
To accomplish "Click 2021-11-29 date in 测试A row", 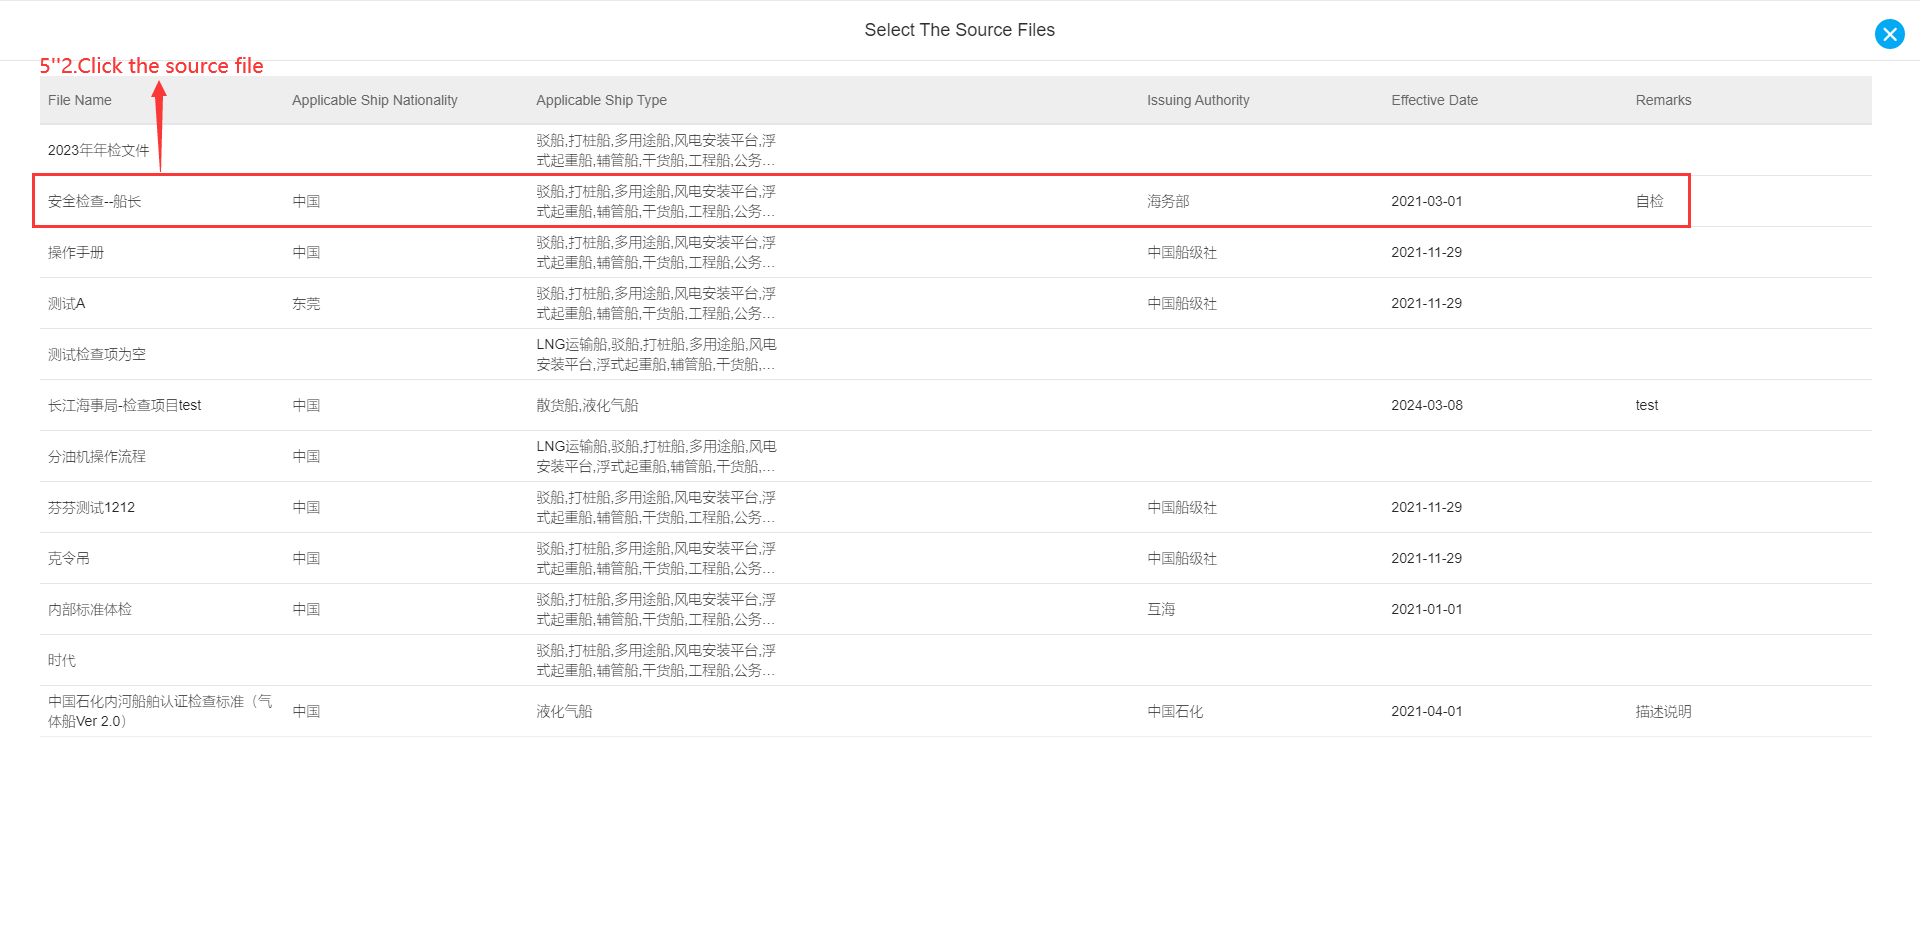I will [x=1426, y=303].
